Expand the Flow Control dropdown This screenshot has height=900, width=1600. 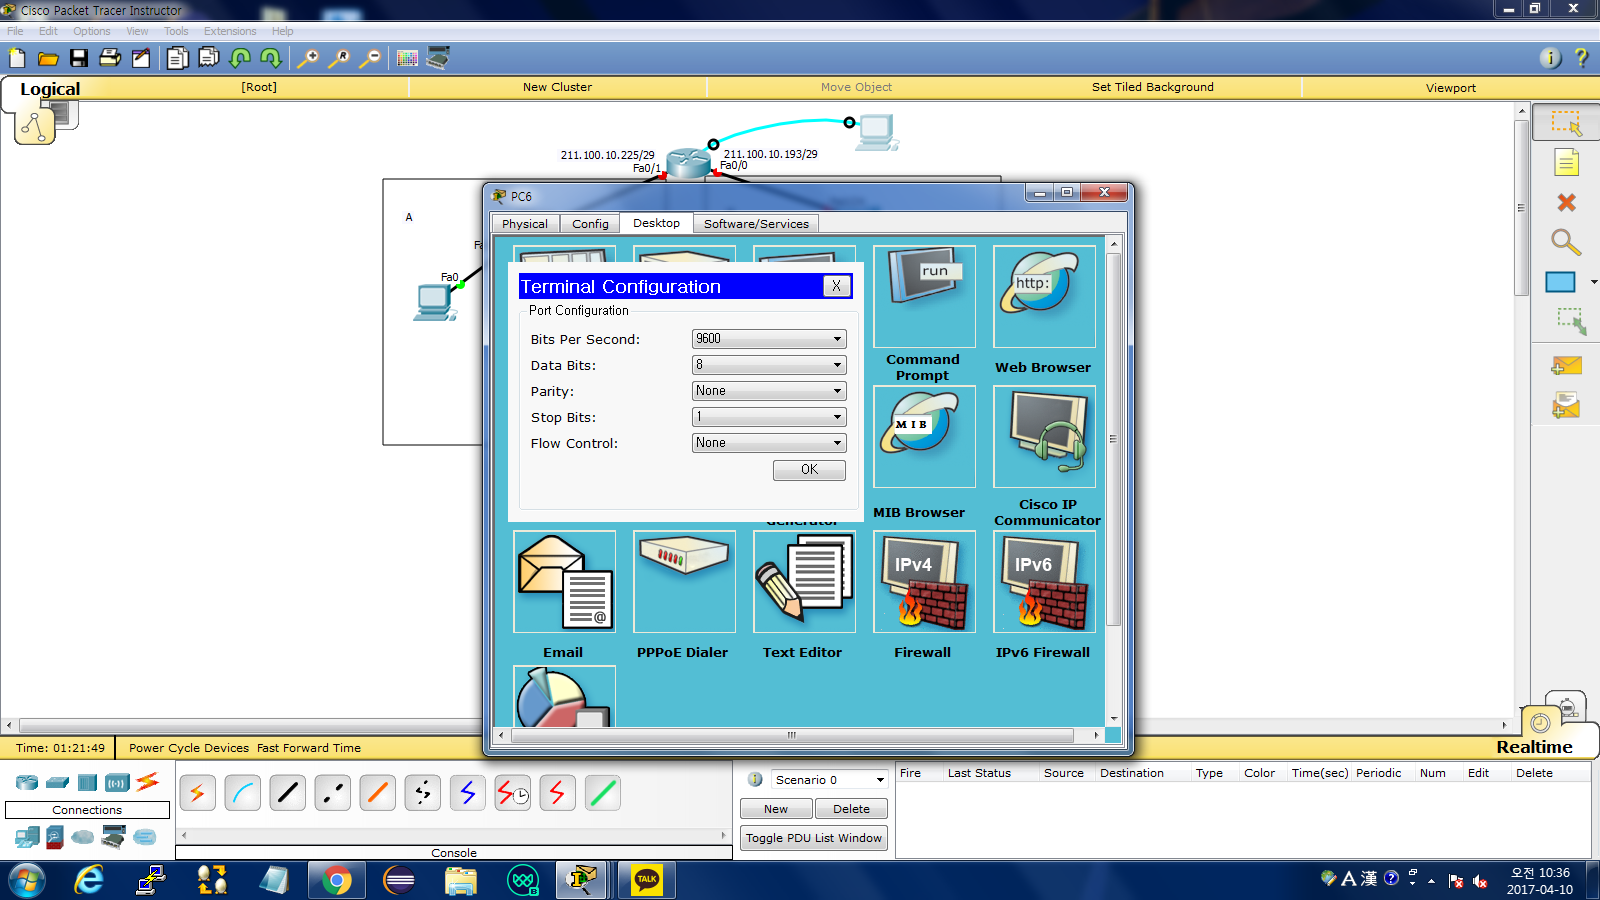pos(769,443)
